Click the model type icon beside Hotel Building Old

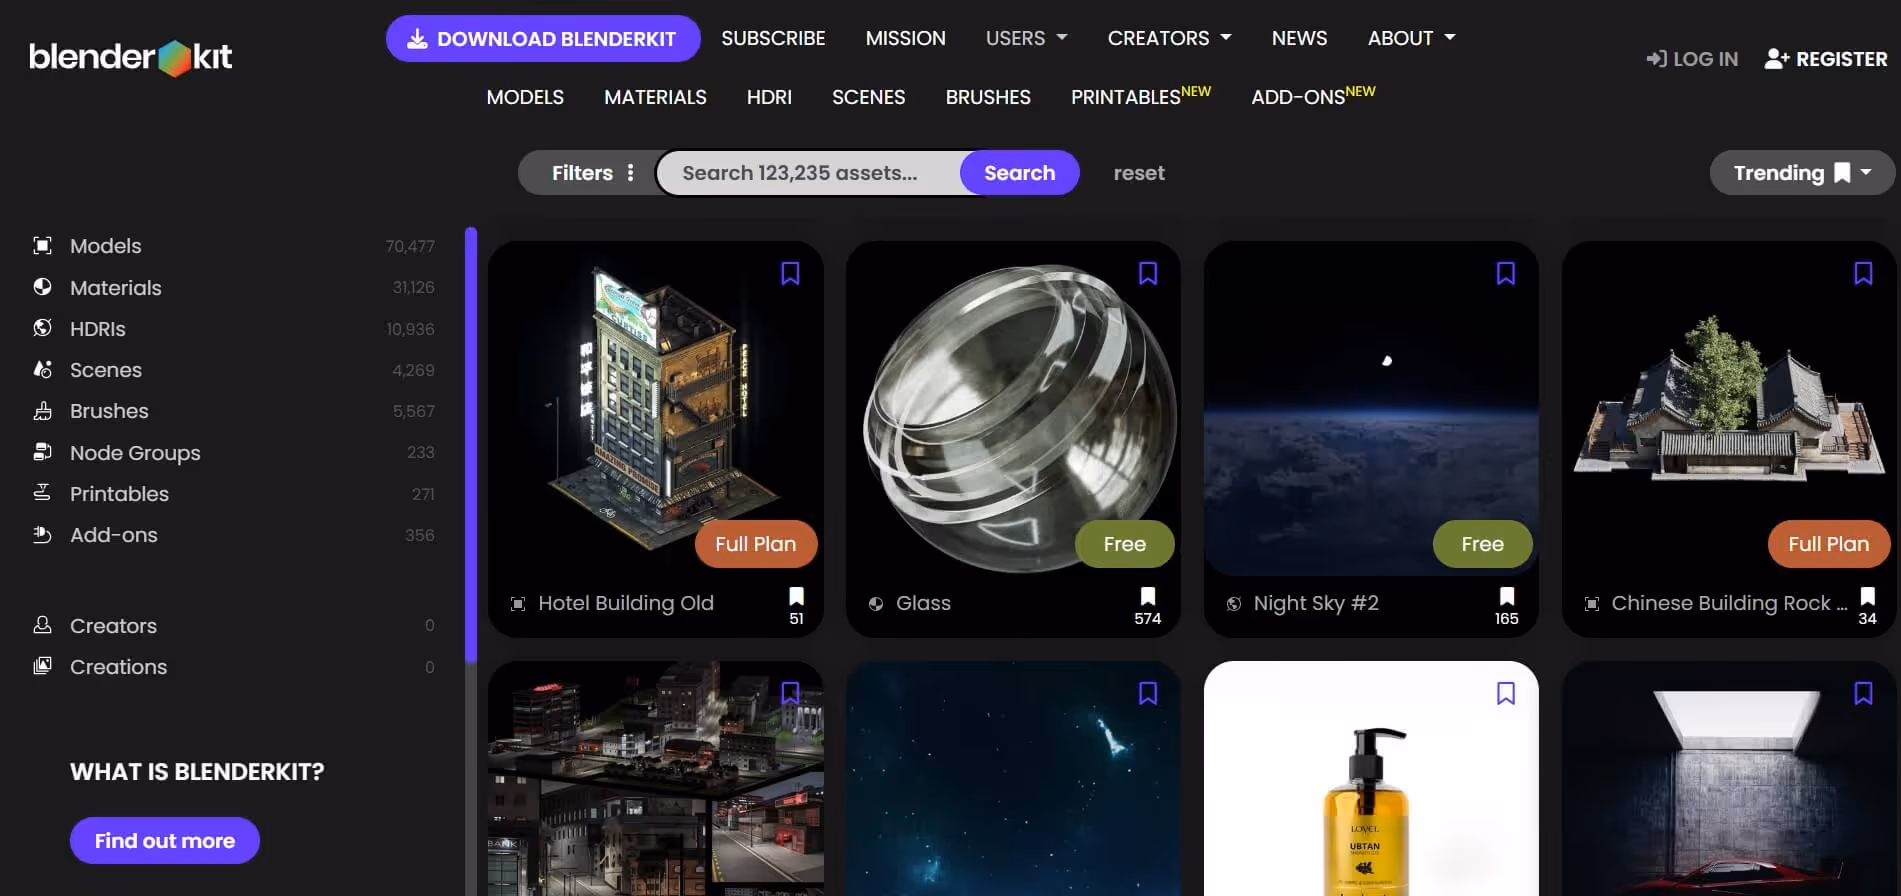pyautogui.click(x=518, y=604)
